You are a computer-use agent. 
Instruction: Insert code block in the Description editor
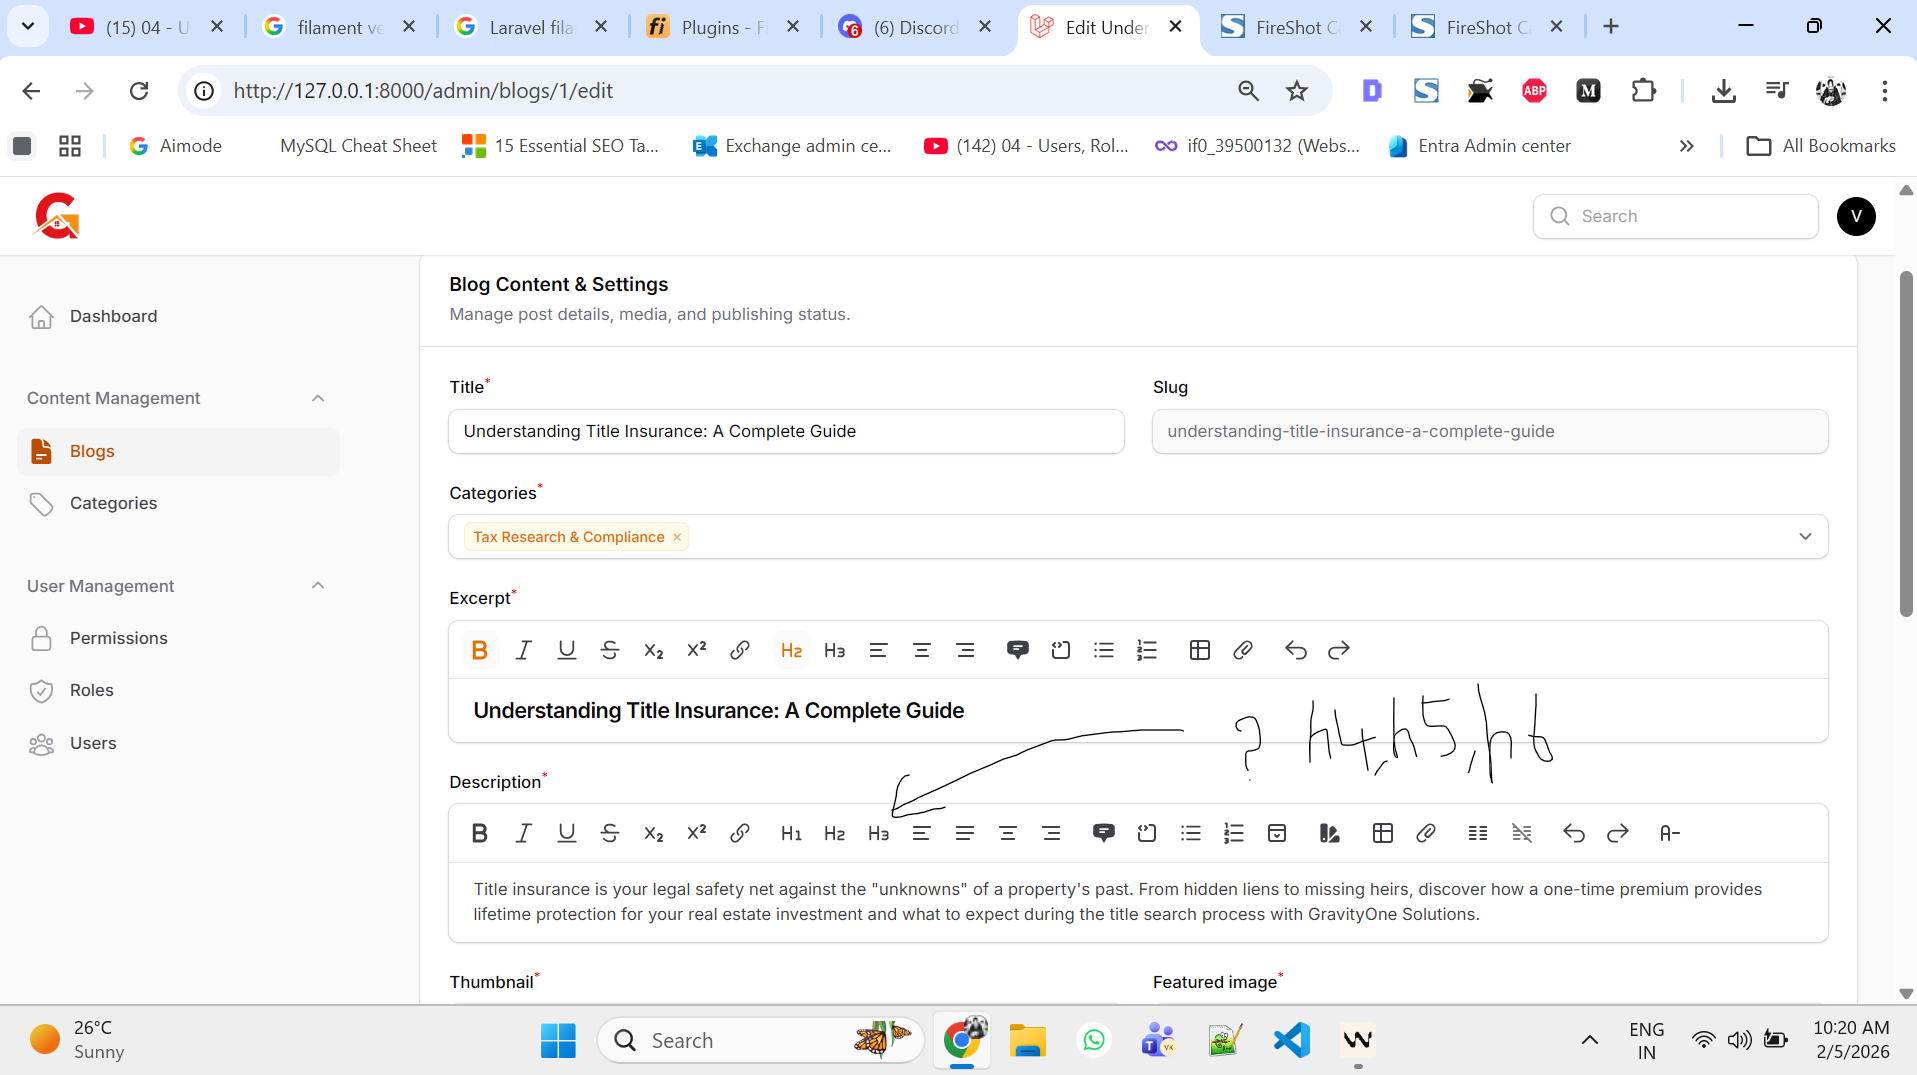(1147, 833)
